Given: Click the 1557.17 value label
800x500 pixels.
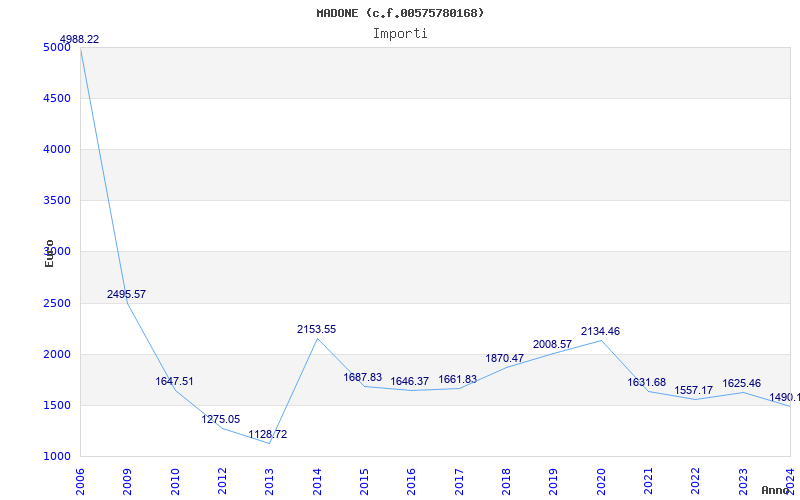Looking at the screenshot, I should tap(693, 391).
